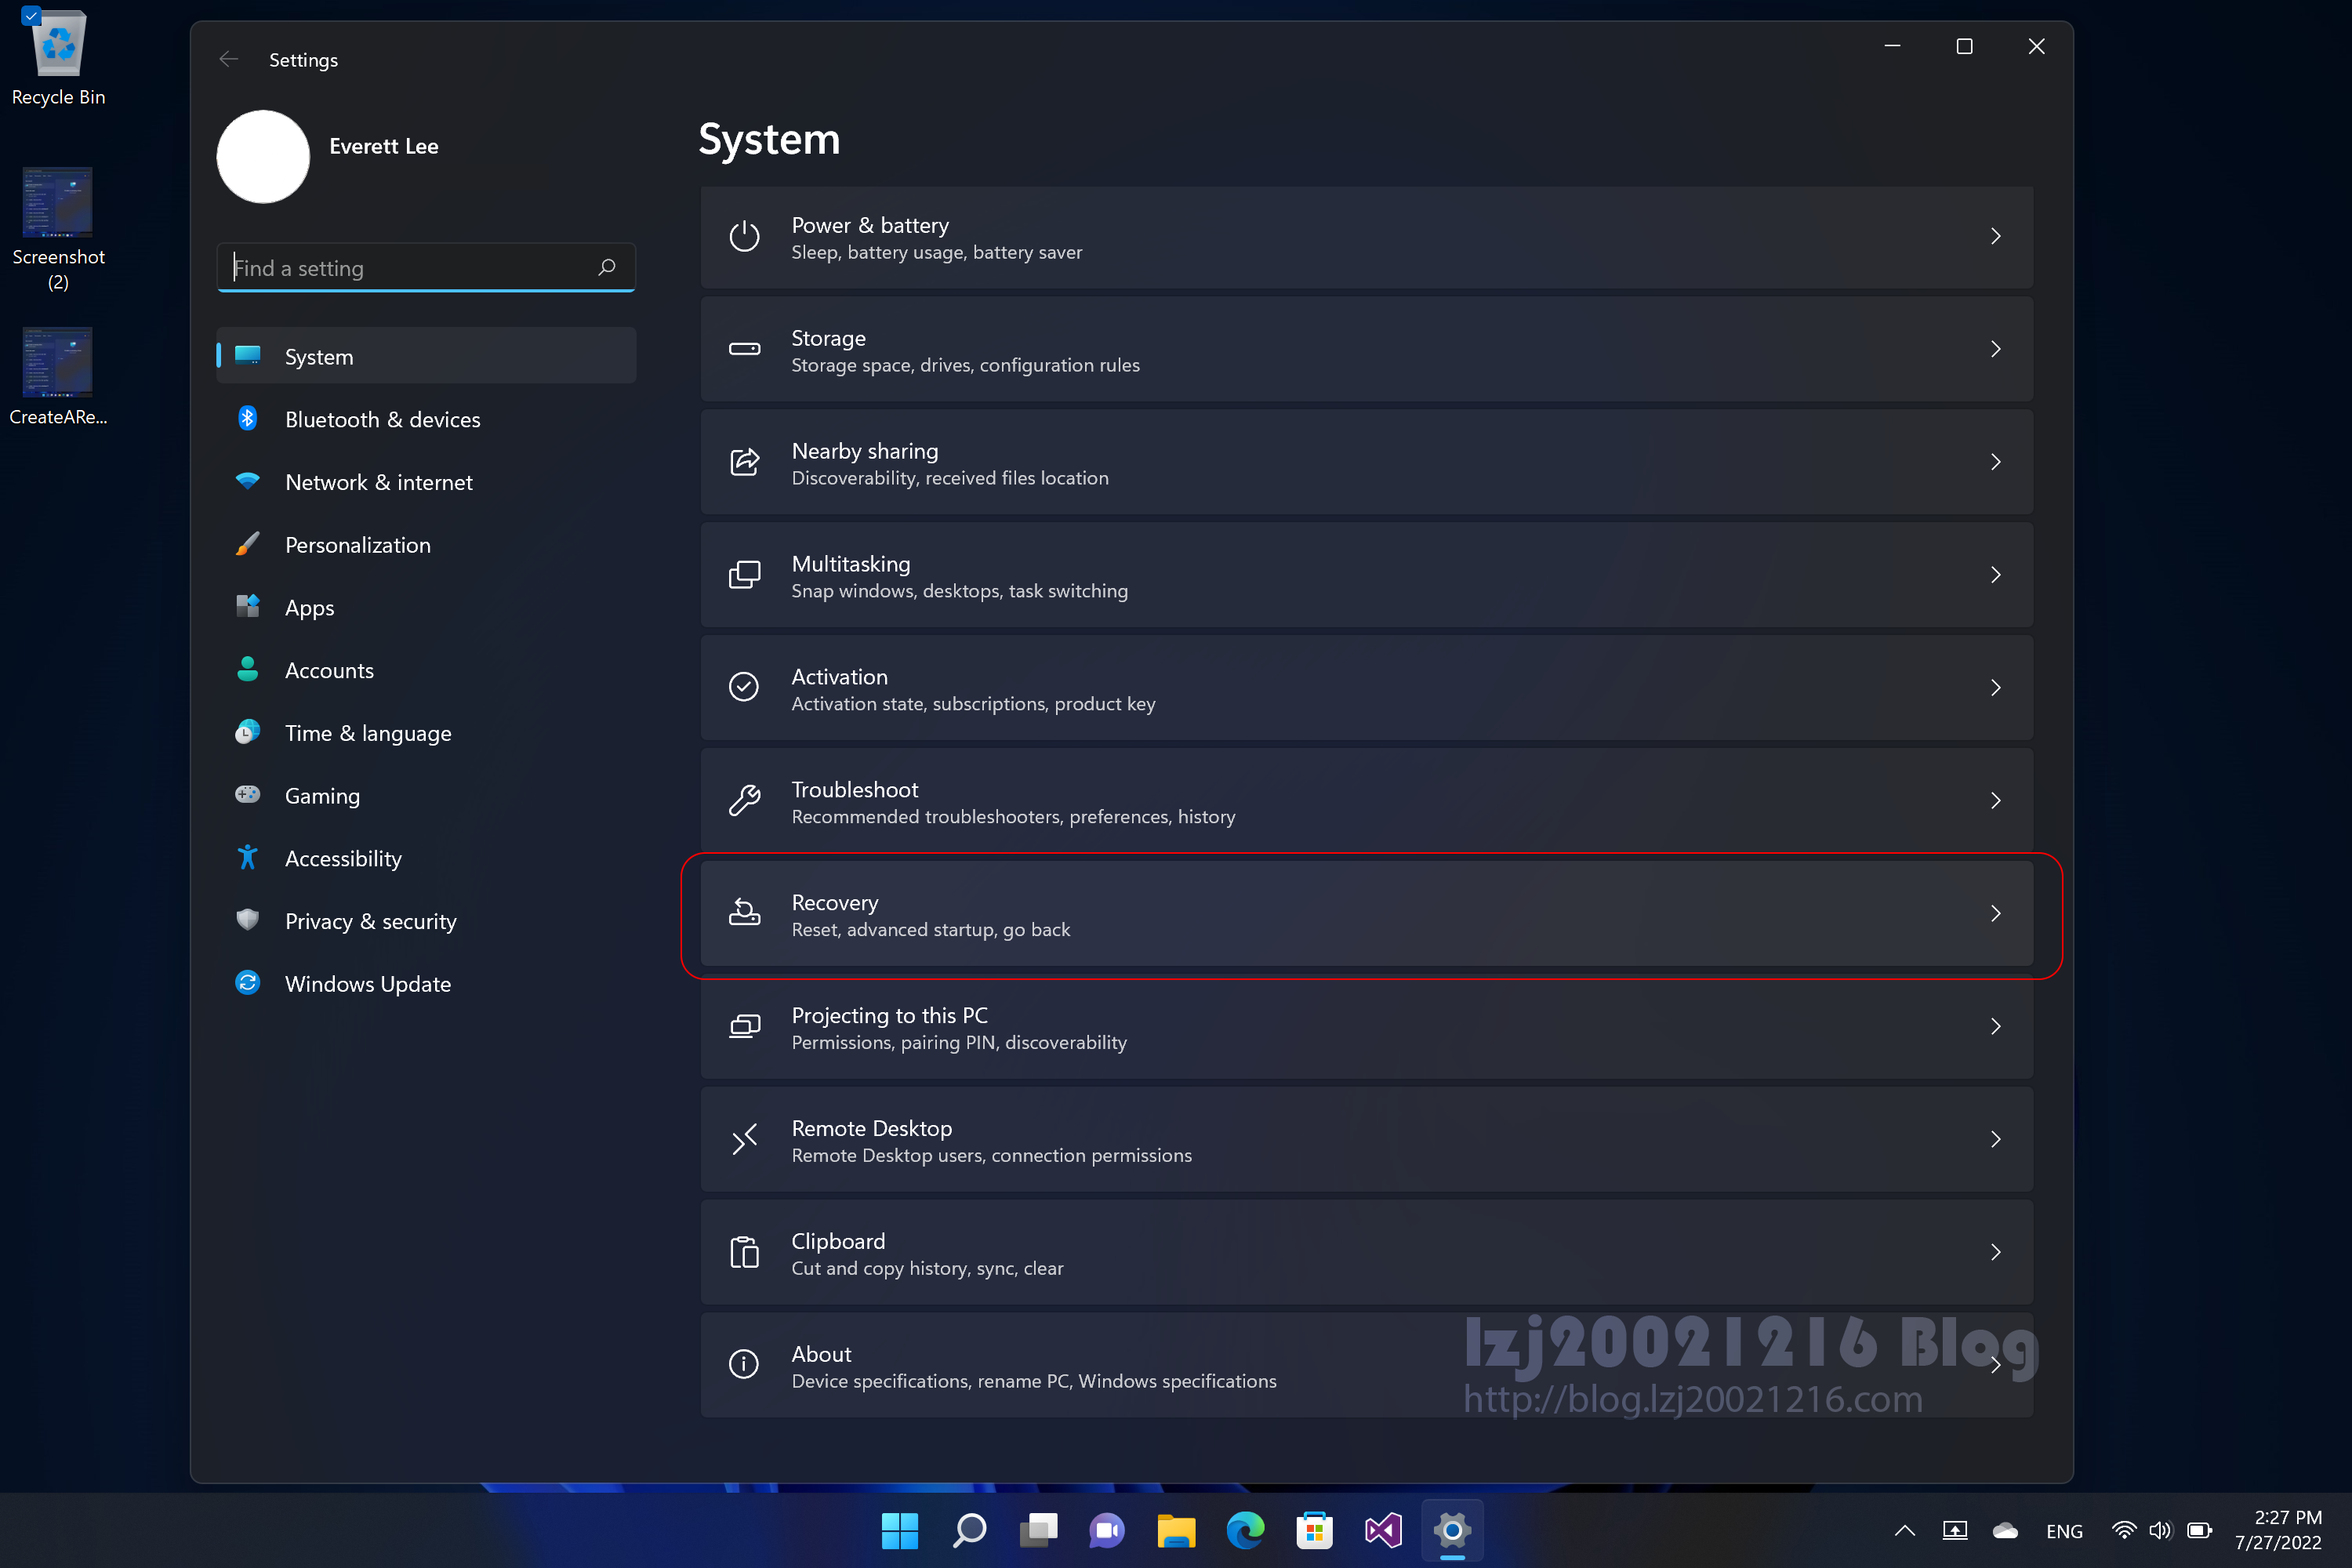Go to the Accounts section
Image resolution: width=2352 pixels, height=1568 pixels.
pos(329,670)
